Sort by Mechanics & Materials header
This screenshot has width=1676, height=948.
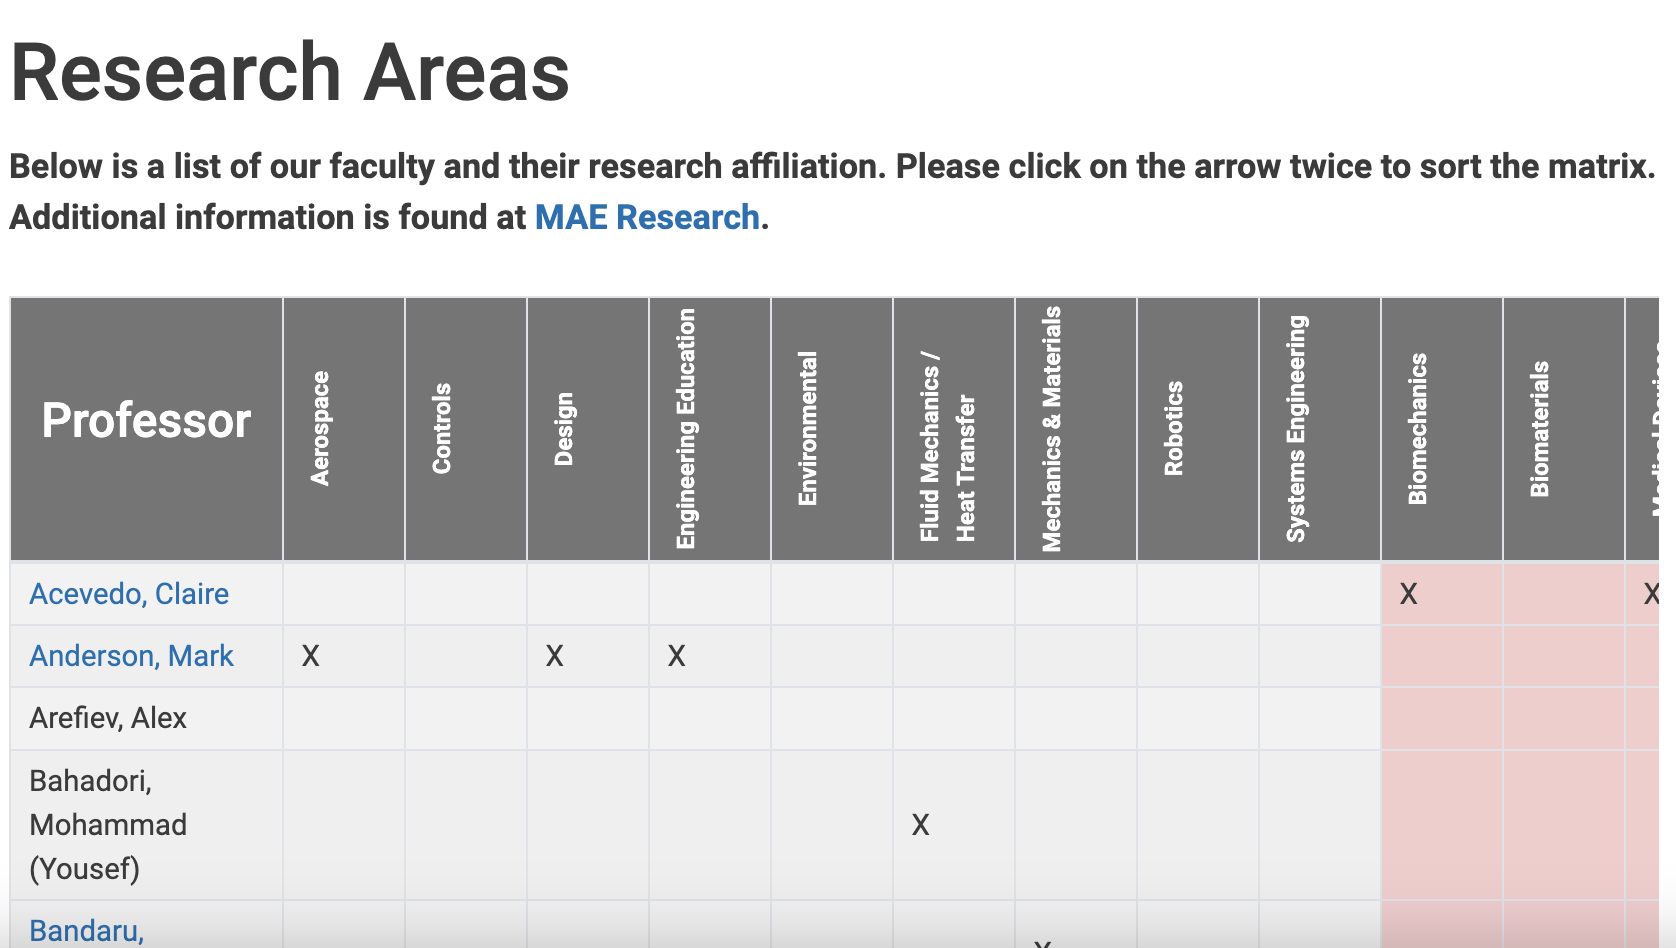[x=1076, y=429]
